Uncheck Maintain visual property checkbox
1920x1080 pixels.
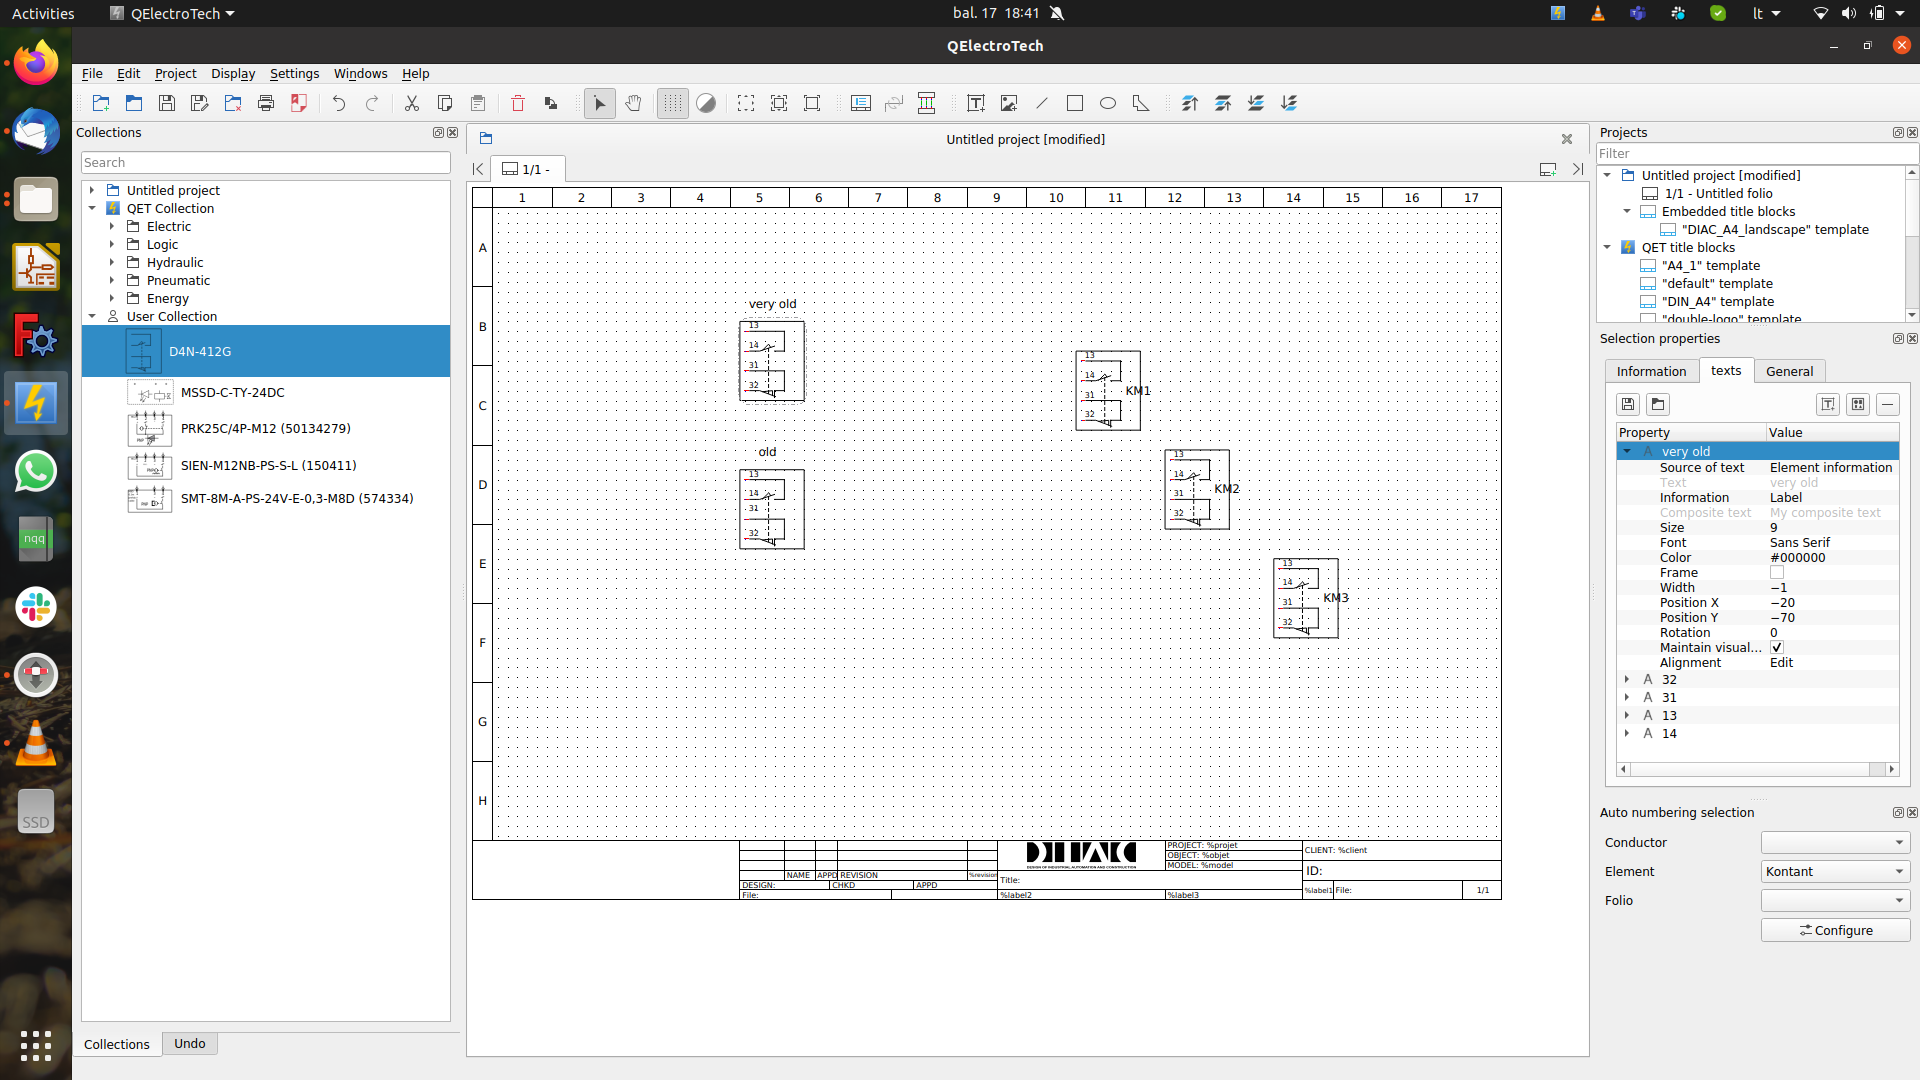pyautogui.click(x=1777, y=647)
